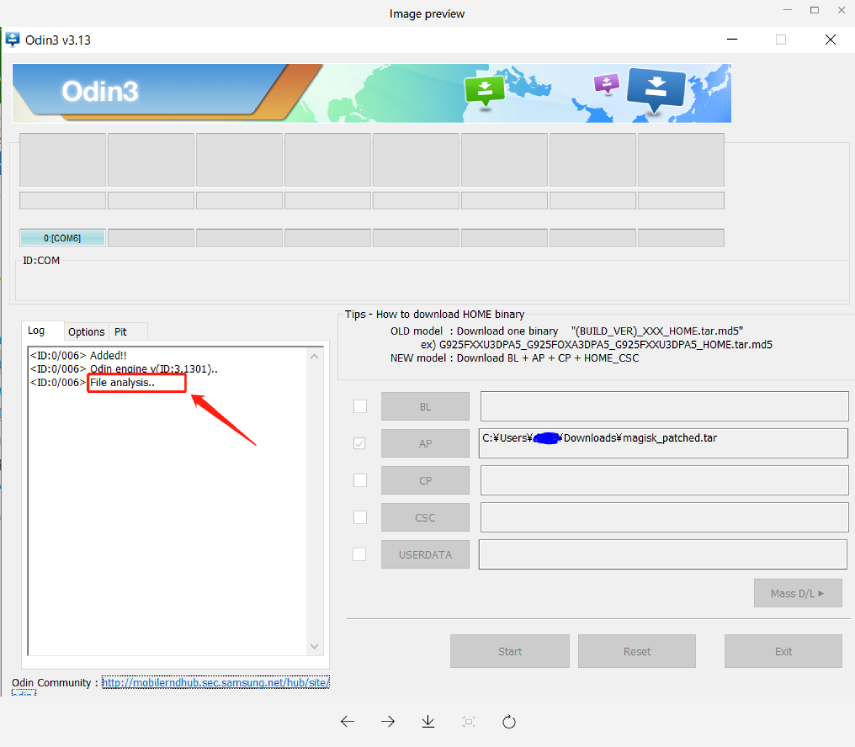The image size is (855, 747).
Task: Click the USERDATA file button
Action: pos(425,555)
